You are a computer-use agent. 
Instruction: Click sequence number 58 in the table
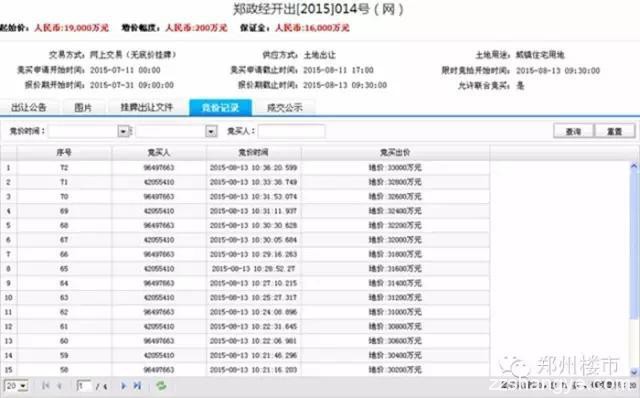[64, 370]
